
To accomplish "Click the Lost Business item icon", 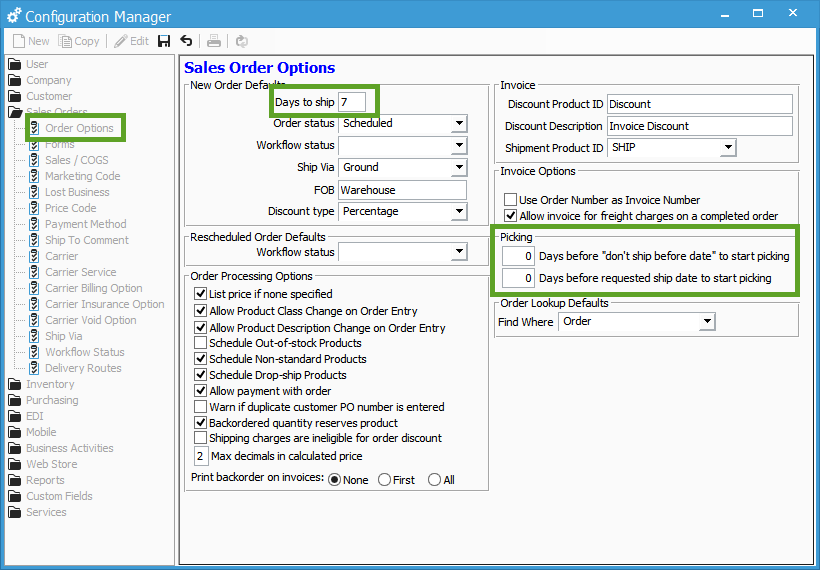I will click(35, 192).
